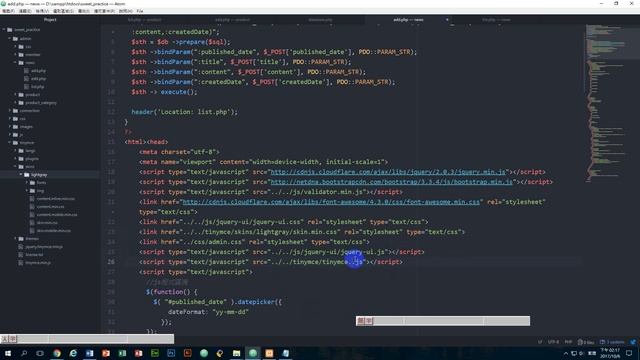Select the js folder icon

pyautogui.click(x=15, y=135)
